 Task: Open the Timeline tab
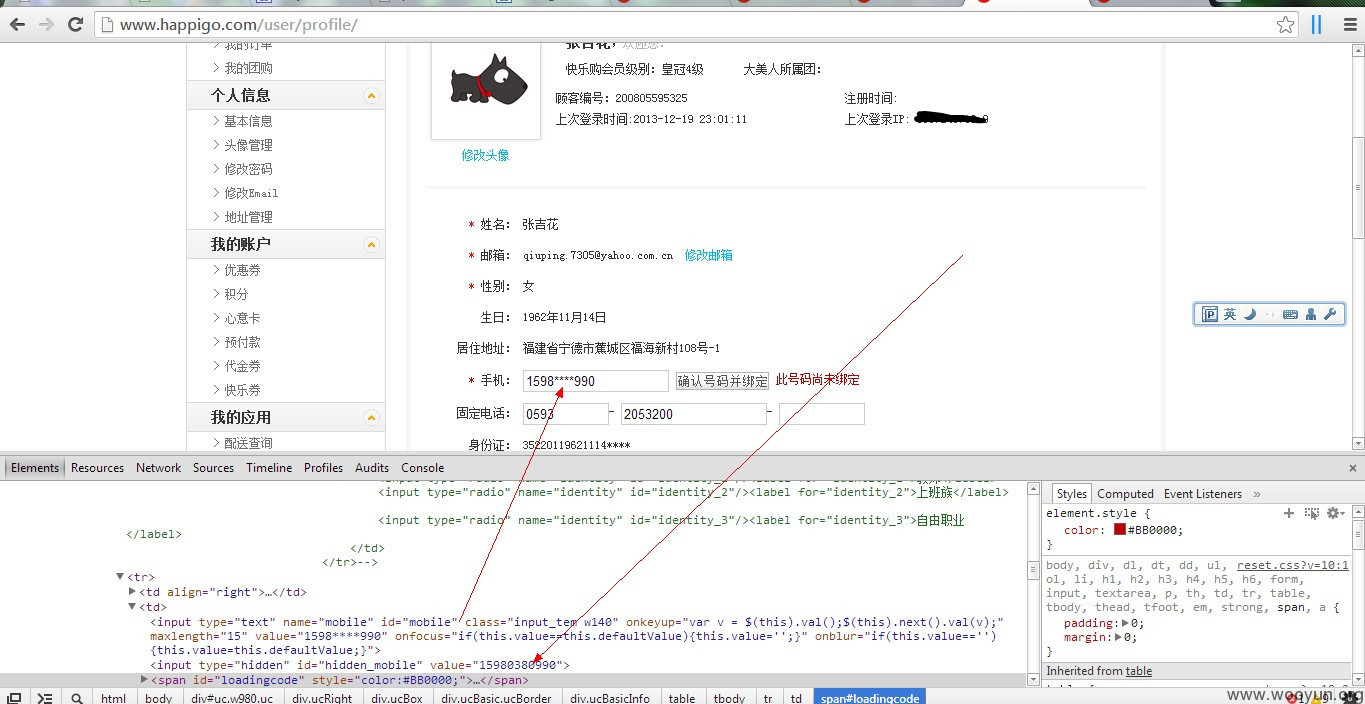pos(269,468)
